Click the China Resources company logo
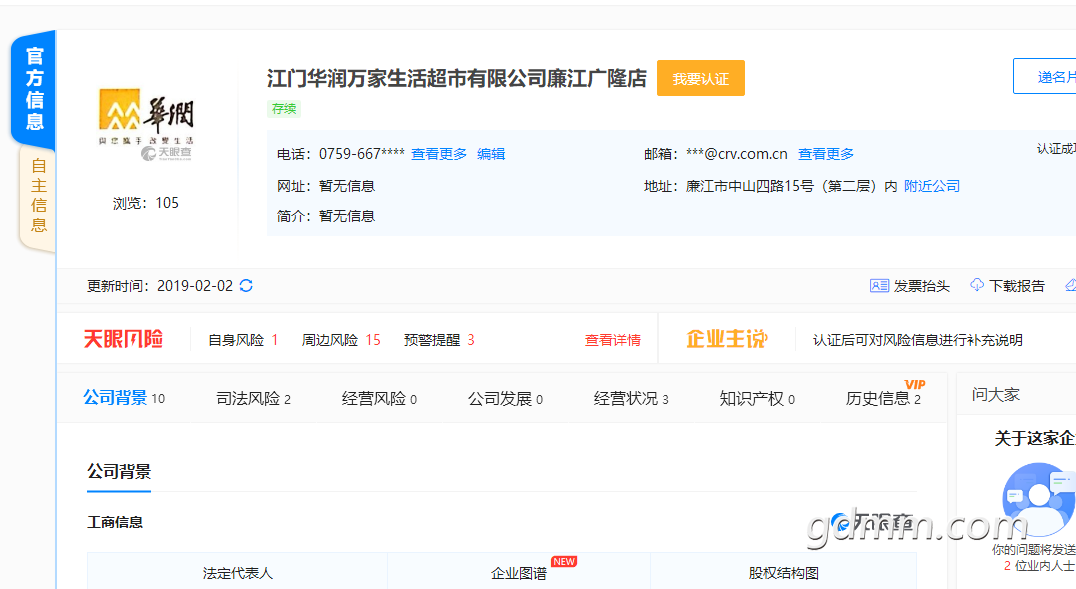This screenshot has height=589, width=1076. click(x=146, y=124)
